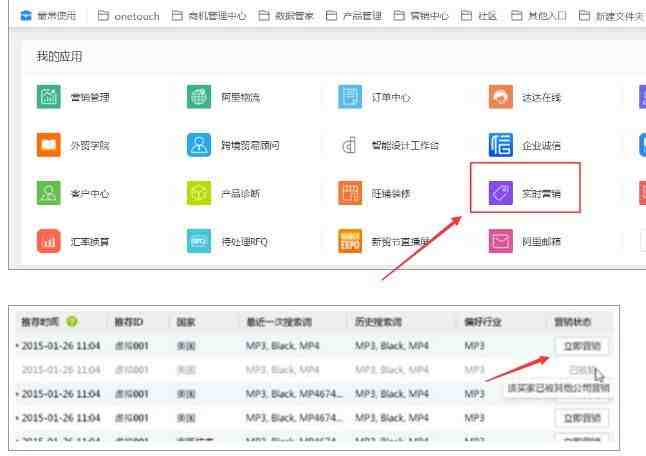Expand the first 2015-01-26 11:04 row arrow
This screenshot has width=646, height=456.
pyautogui.click(x=17, y=346)
